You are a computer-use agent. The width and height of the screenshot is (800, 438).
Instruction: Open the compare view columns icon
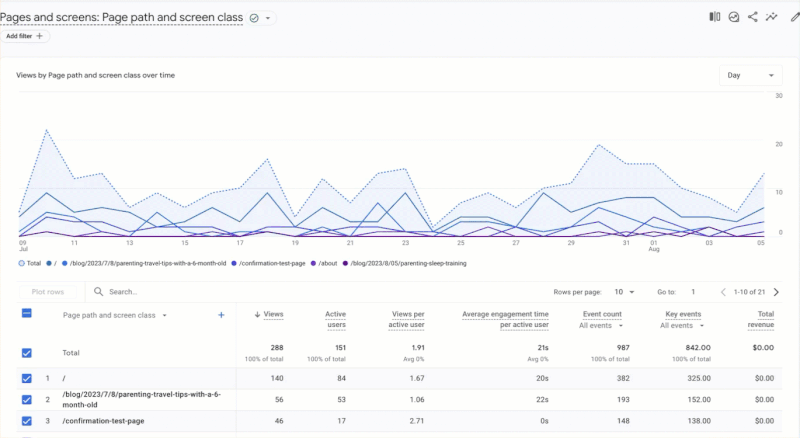(714, 17)
